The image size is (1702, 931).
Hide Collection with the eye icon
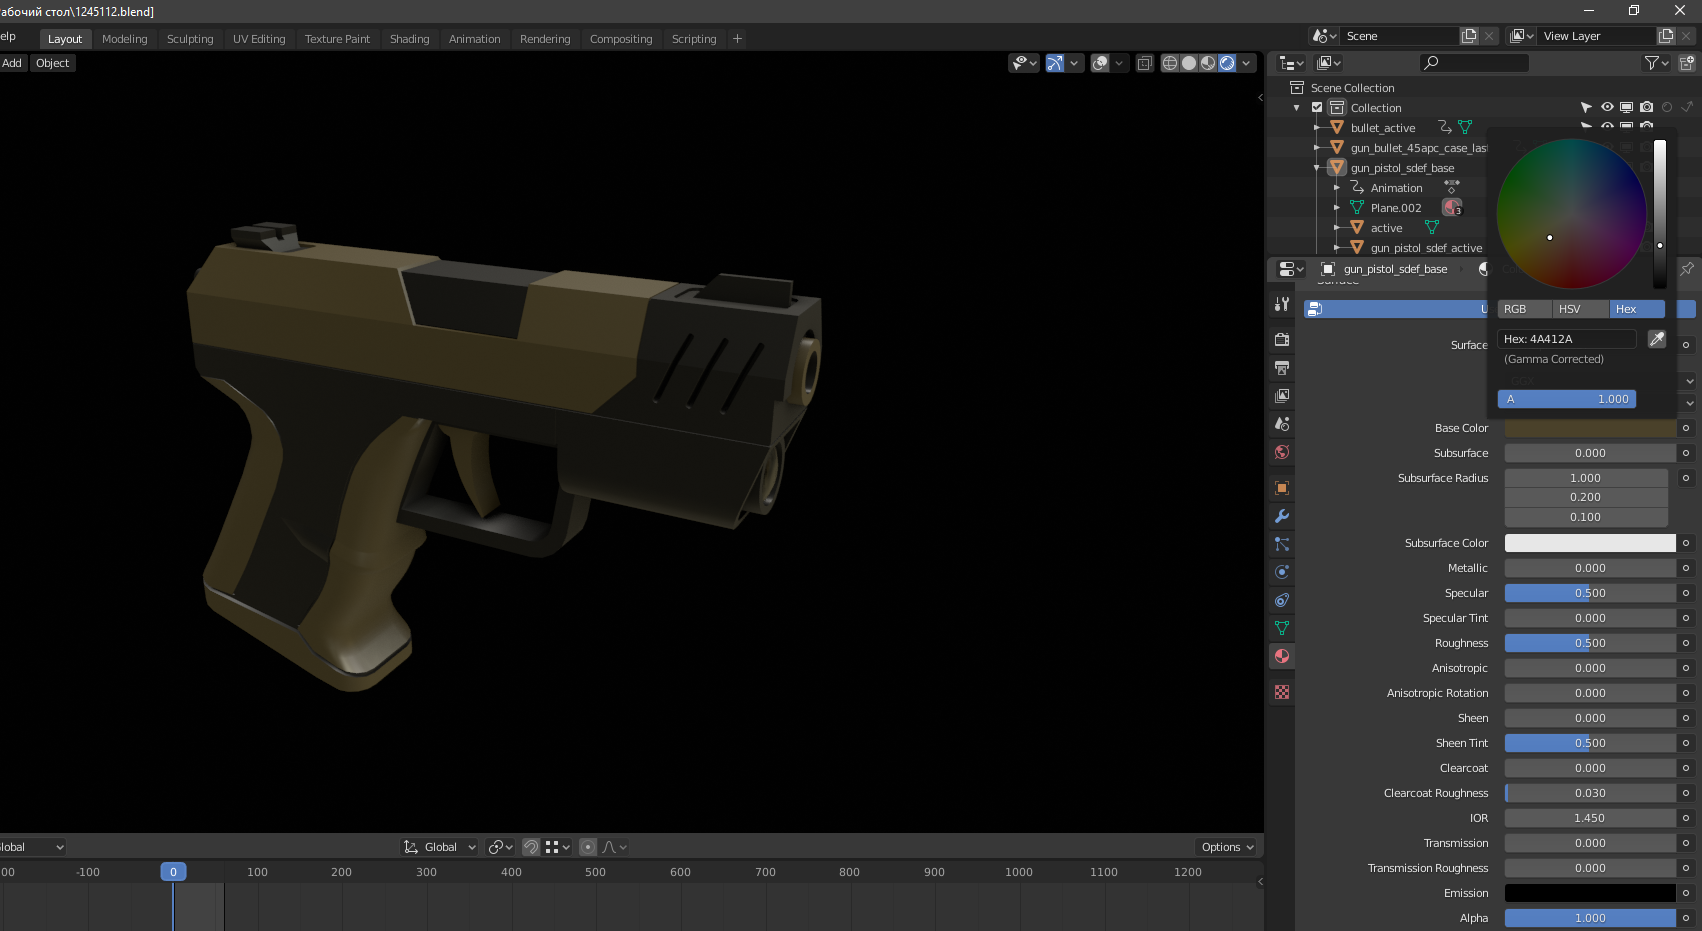(1607, 107)
